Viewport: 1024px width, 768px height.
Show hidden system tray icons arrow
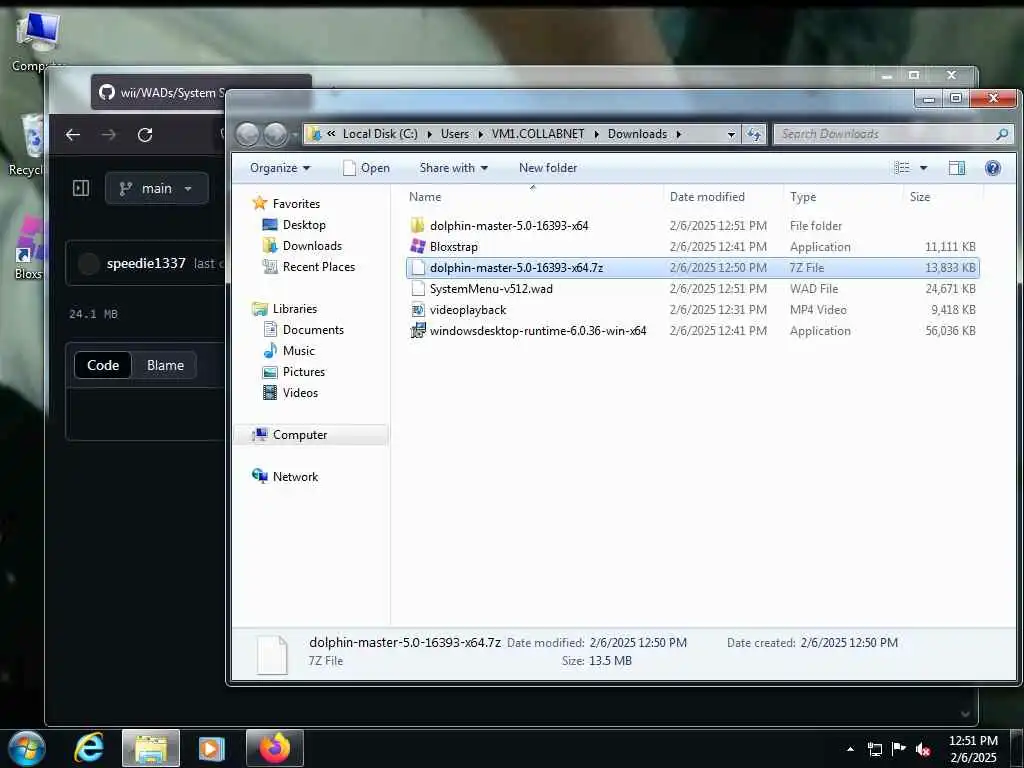pyautogui.click(x=850, y=749)
